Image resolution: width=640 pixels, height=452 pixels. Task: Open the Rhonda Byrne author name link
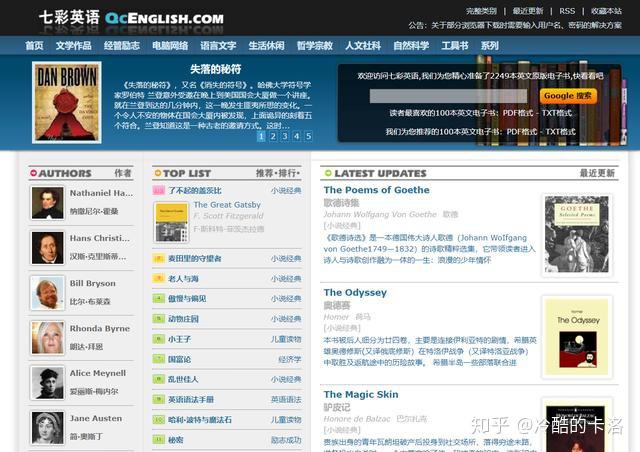[x=100, y=328]
